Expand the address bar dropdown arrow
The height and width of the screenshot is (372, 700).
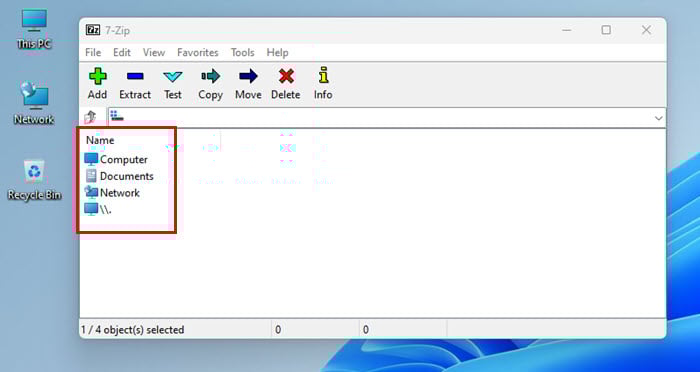(x=658, y=118)
